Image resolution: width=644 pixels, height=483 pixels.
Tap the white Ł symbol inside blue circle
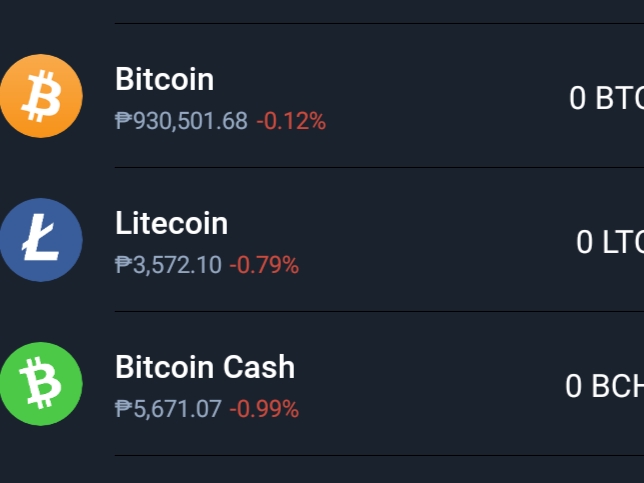coord(40,237)
